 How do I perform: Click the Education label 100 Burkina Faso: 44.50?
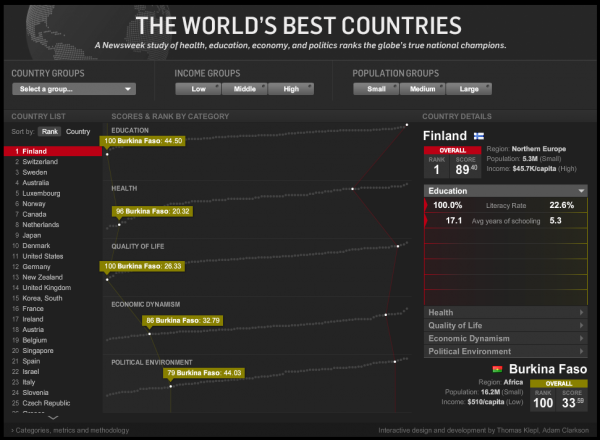(143, 141)
